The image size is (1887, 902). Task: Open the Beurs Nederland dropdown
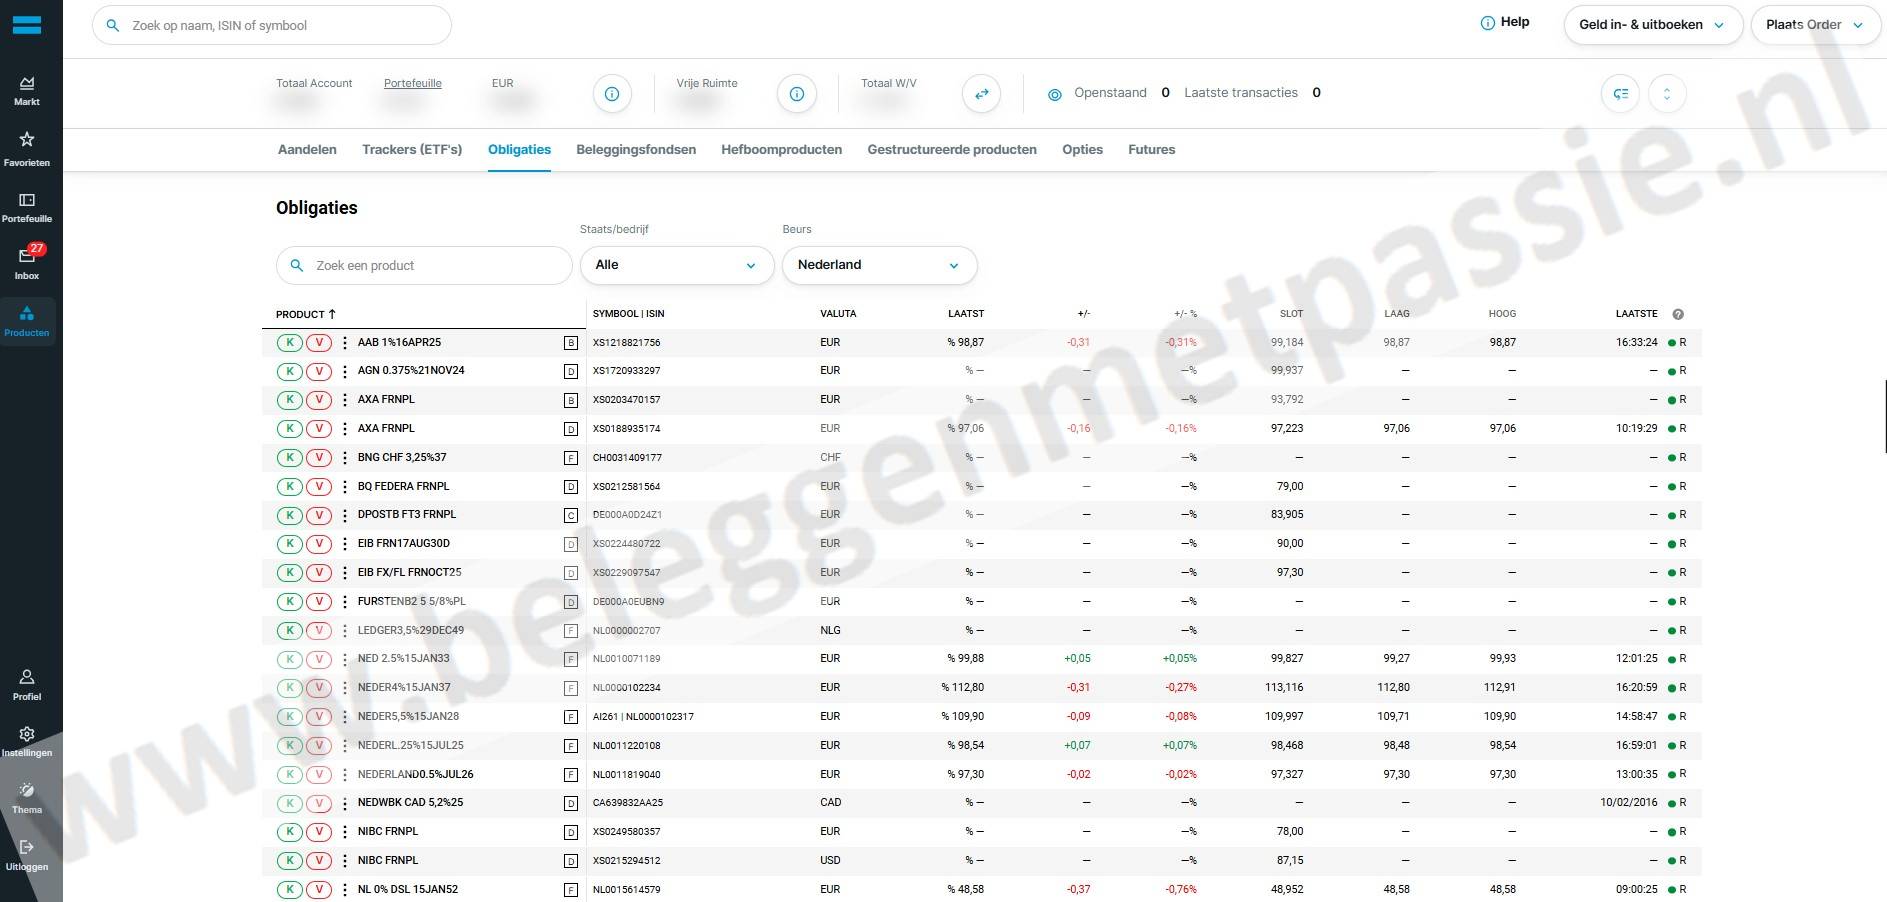(x=879, y=265)
